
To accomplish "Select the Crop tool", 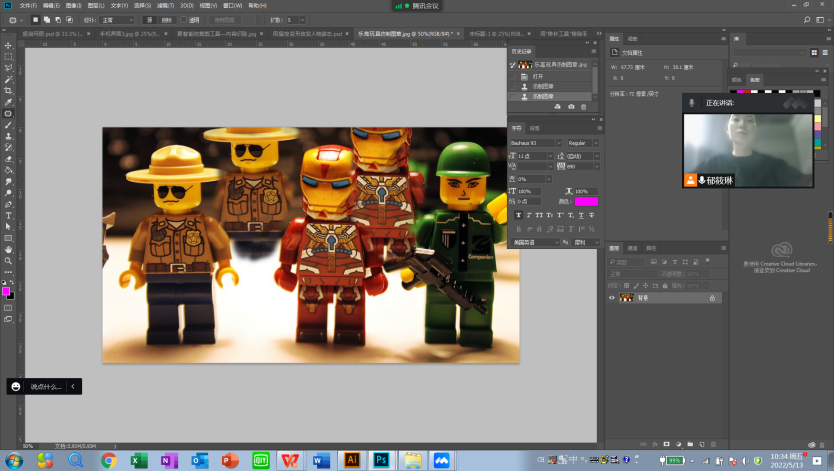I will (x=8, y=90).
